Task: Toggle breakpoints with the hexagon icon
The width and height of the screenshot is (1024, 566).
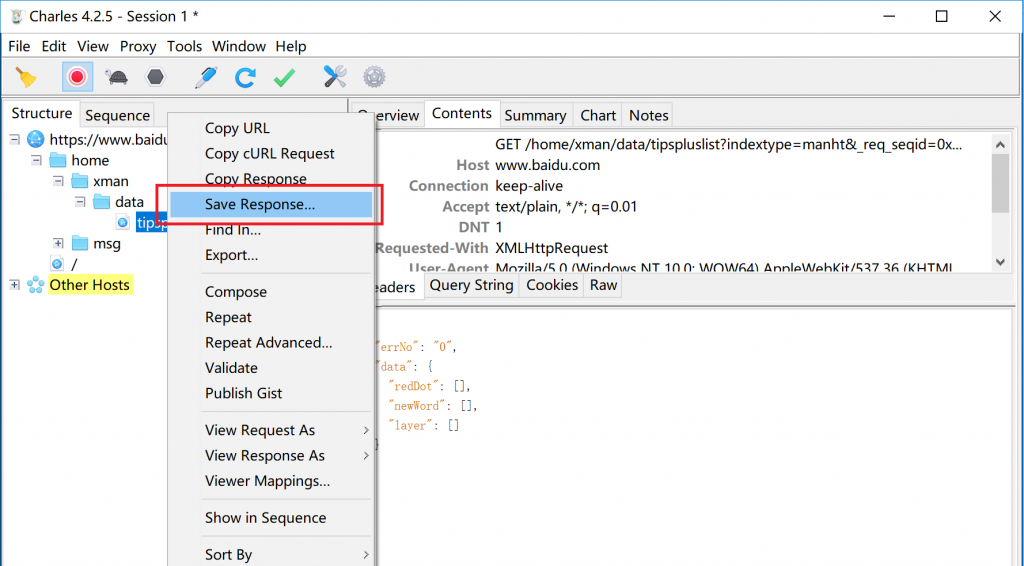Action: tap(155, 77)
